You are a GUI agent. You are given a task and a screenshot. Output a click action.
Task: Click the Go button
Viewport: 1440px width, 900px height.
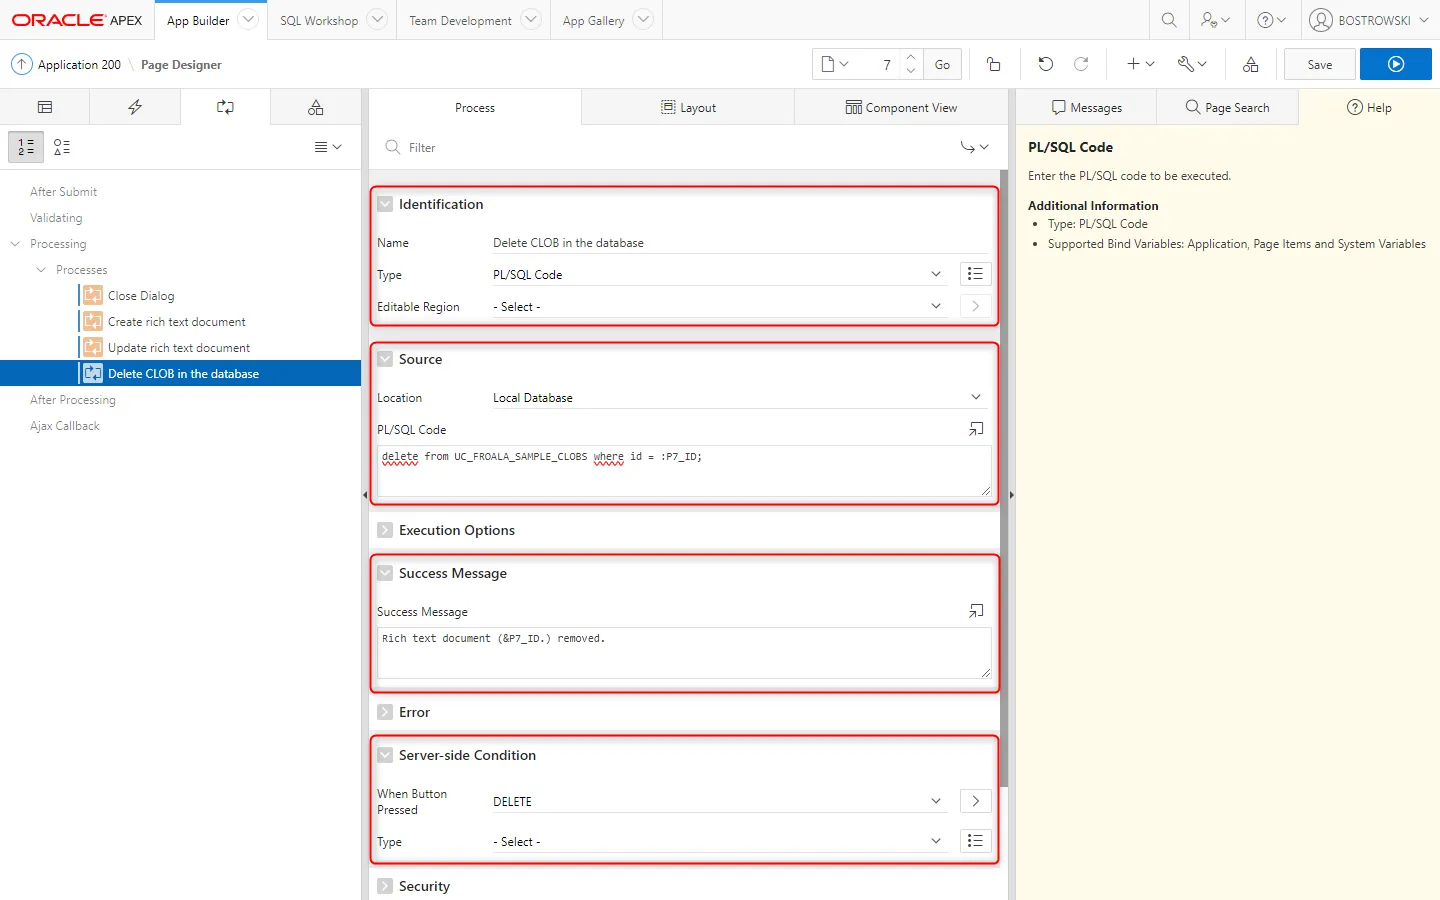[942, 64]
